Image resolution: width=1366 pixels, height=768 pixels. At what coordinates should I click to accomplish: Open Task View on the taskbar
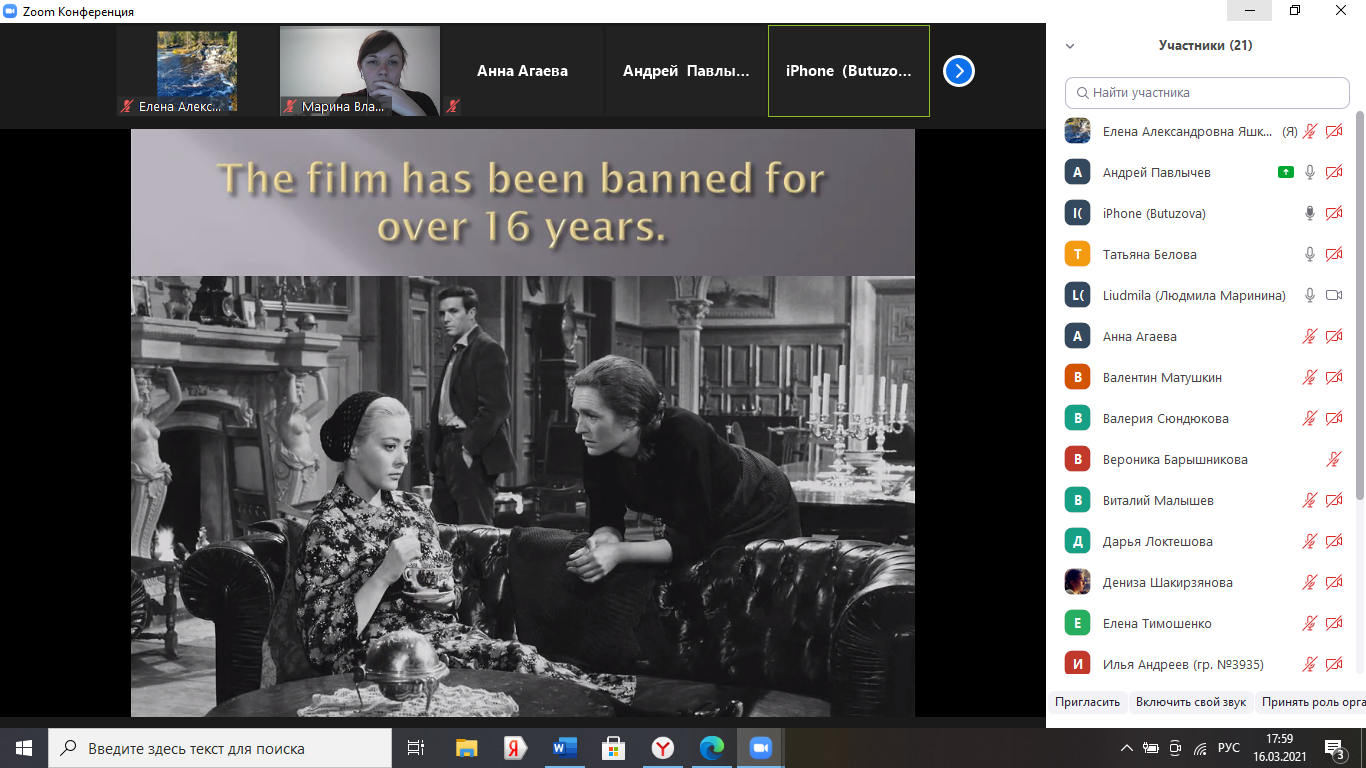[416, 748]
